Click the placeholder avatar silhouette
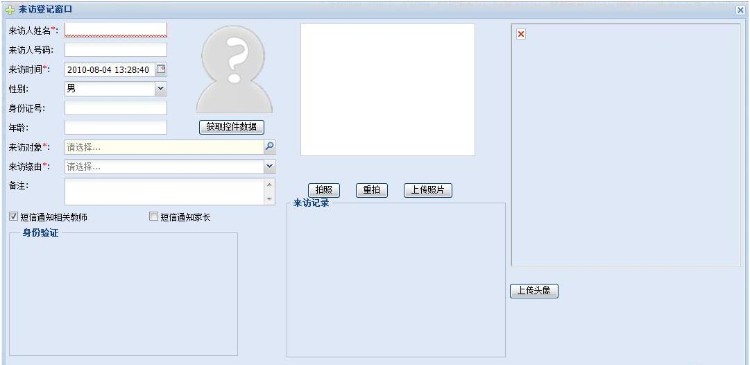 (234, 69)
